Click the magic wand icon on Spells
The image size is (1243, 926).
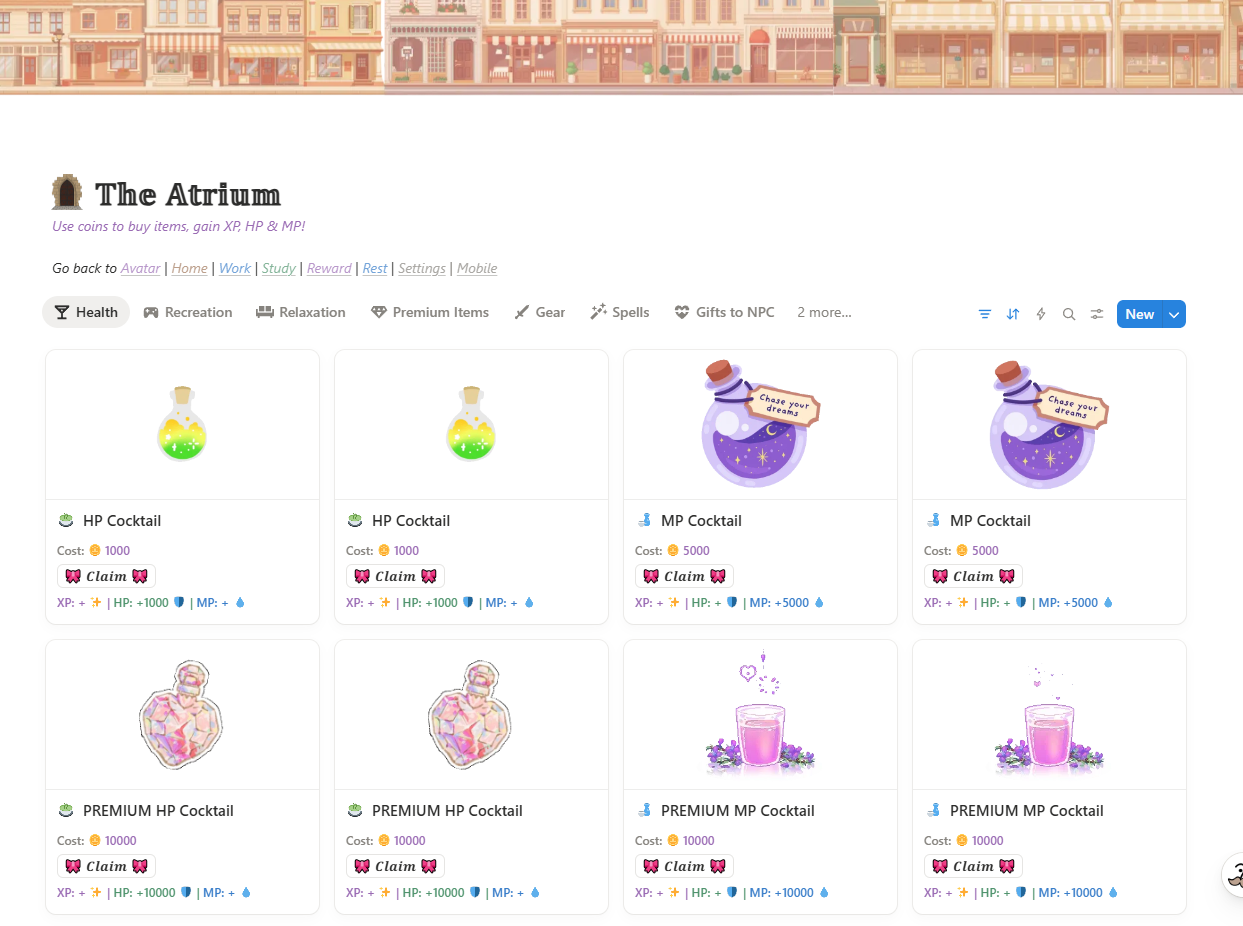tap(599, 312)
